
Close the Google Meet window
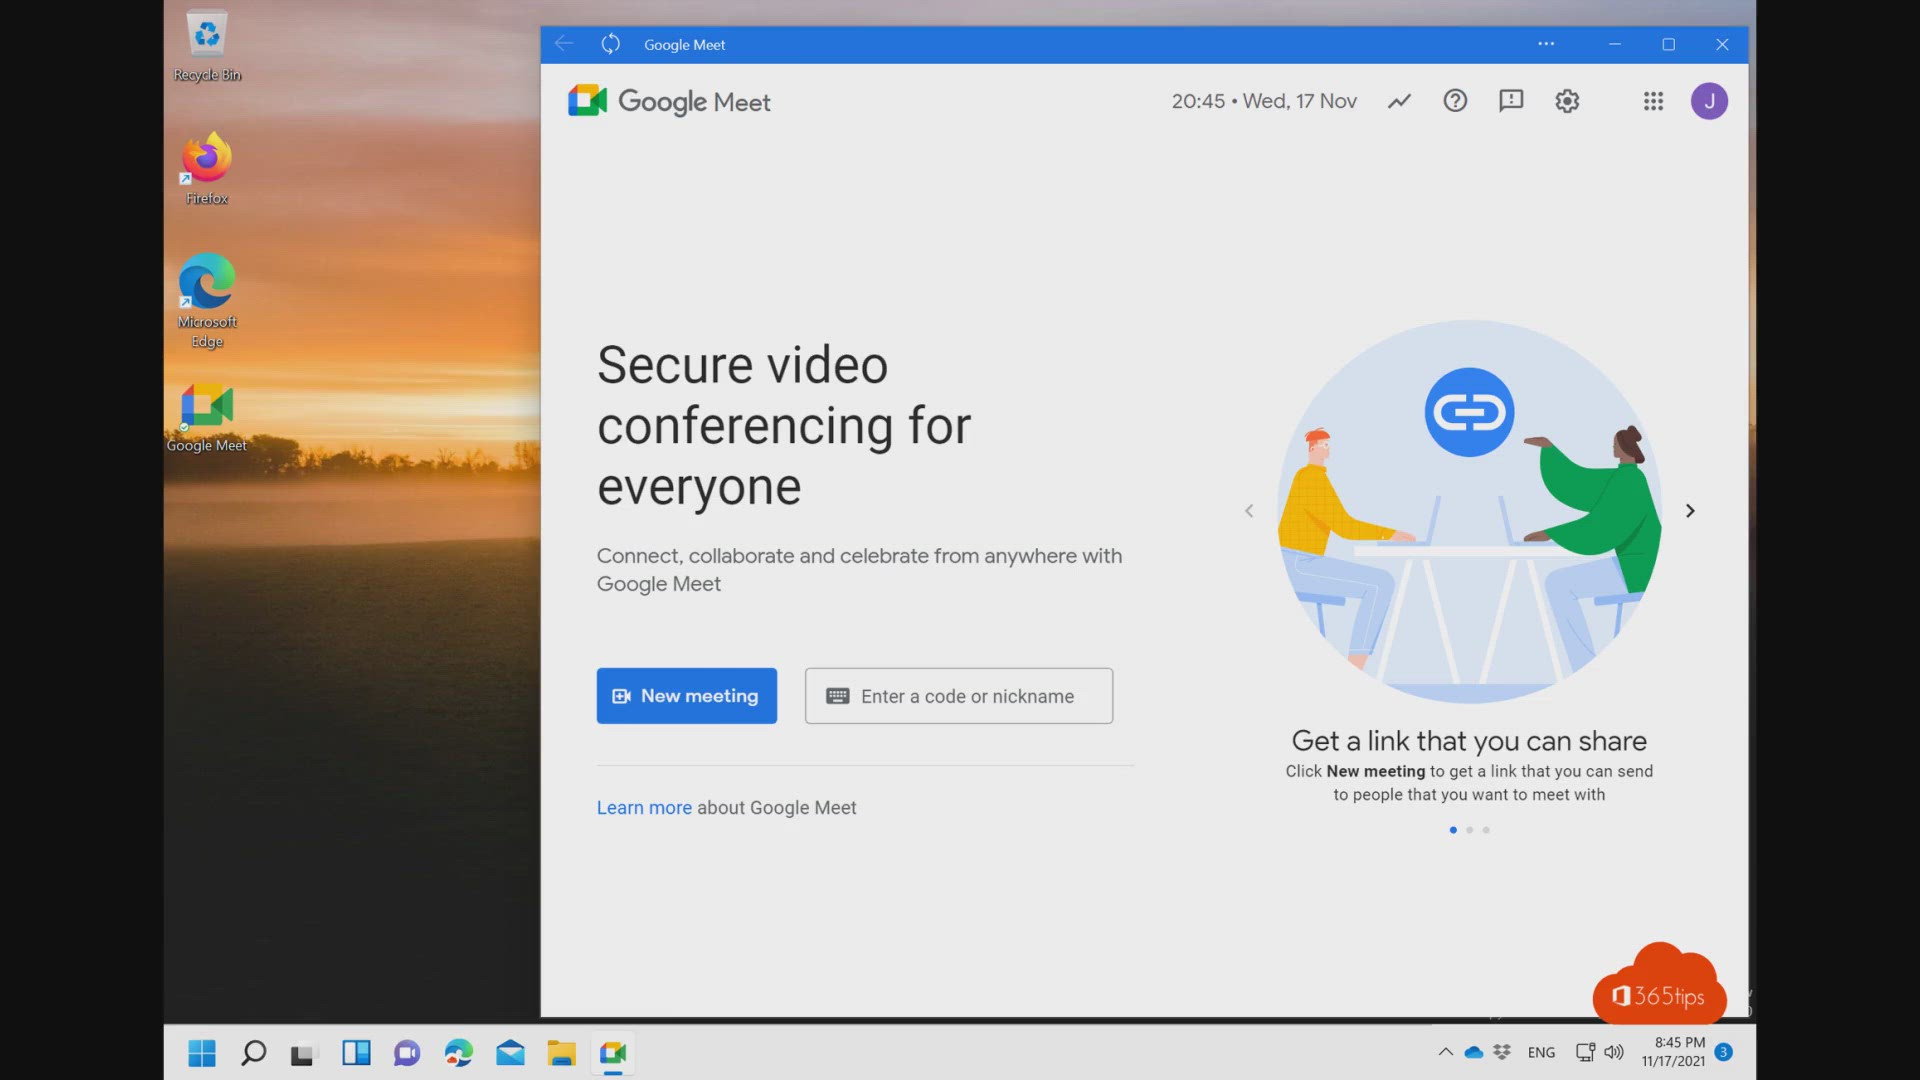click(1722, 44)
